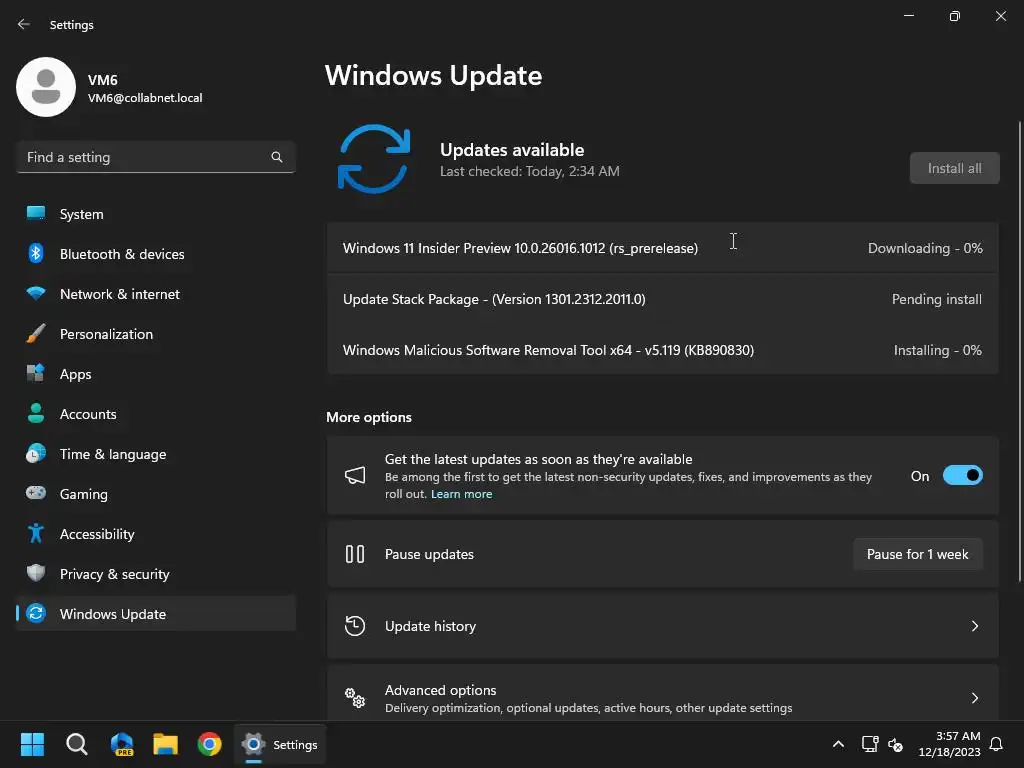Click the pause bars icon beside Pause updates
This screenshot has height=768, width=1024.
[355, 554]
